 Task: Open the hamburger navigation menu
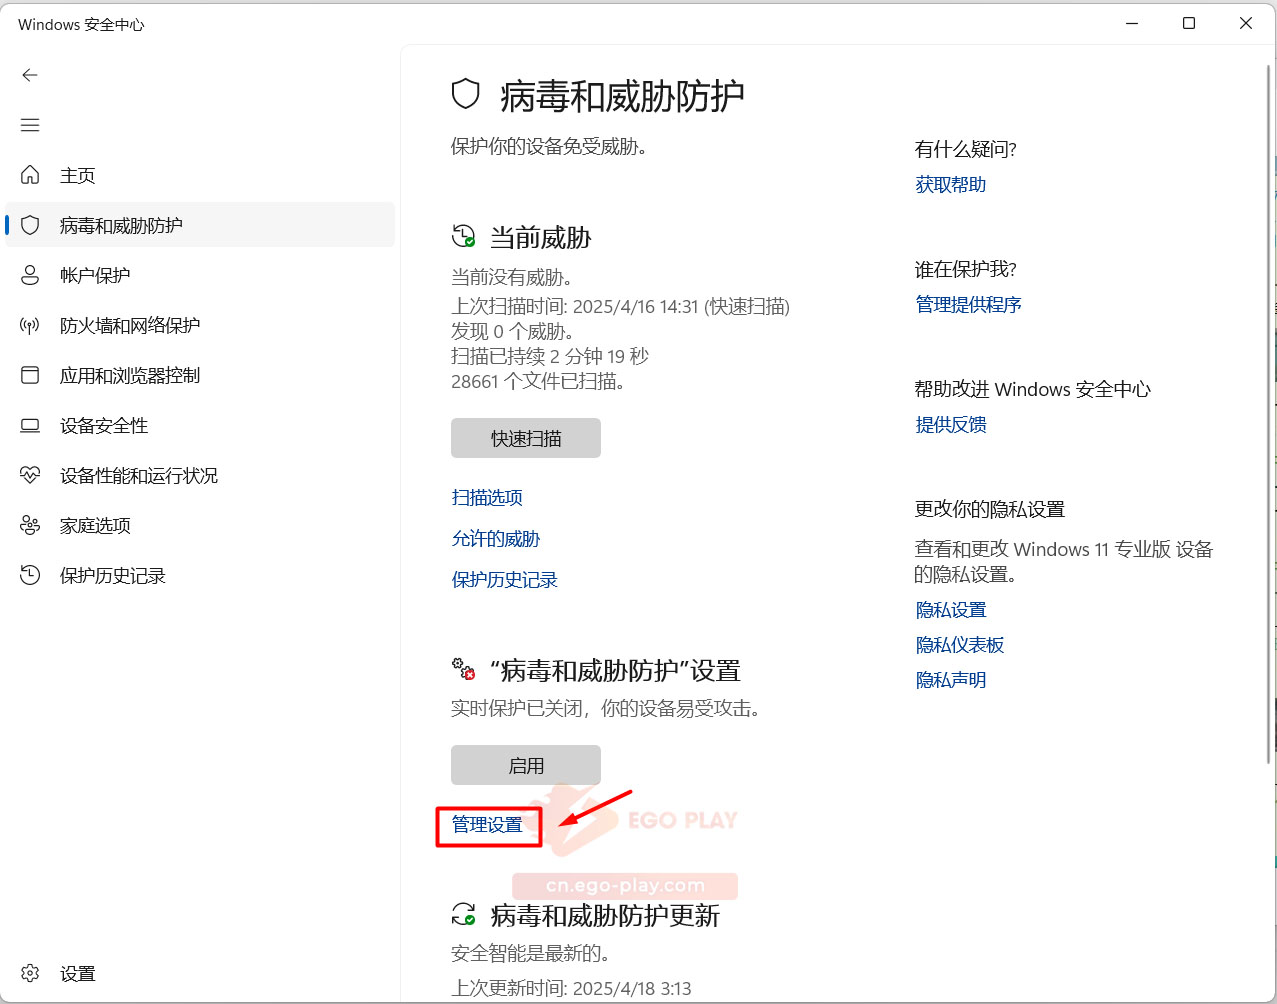tap(30, 125)
